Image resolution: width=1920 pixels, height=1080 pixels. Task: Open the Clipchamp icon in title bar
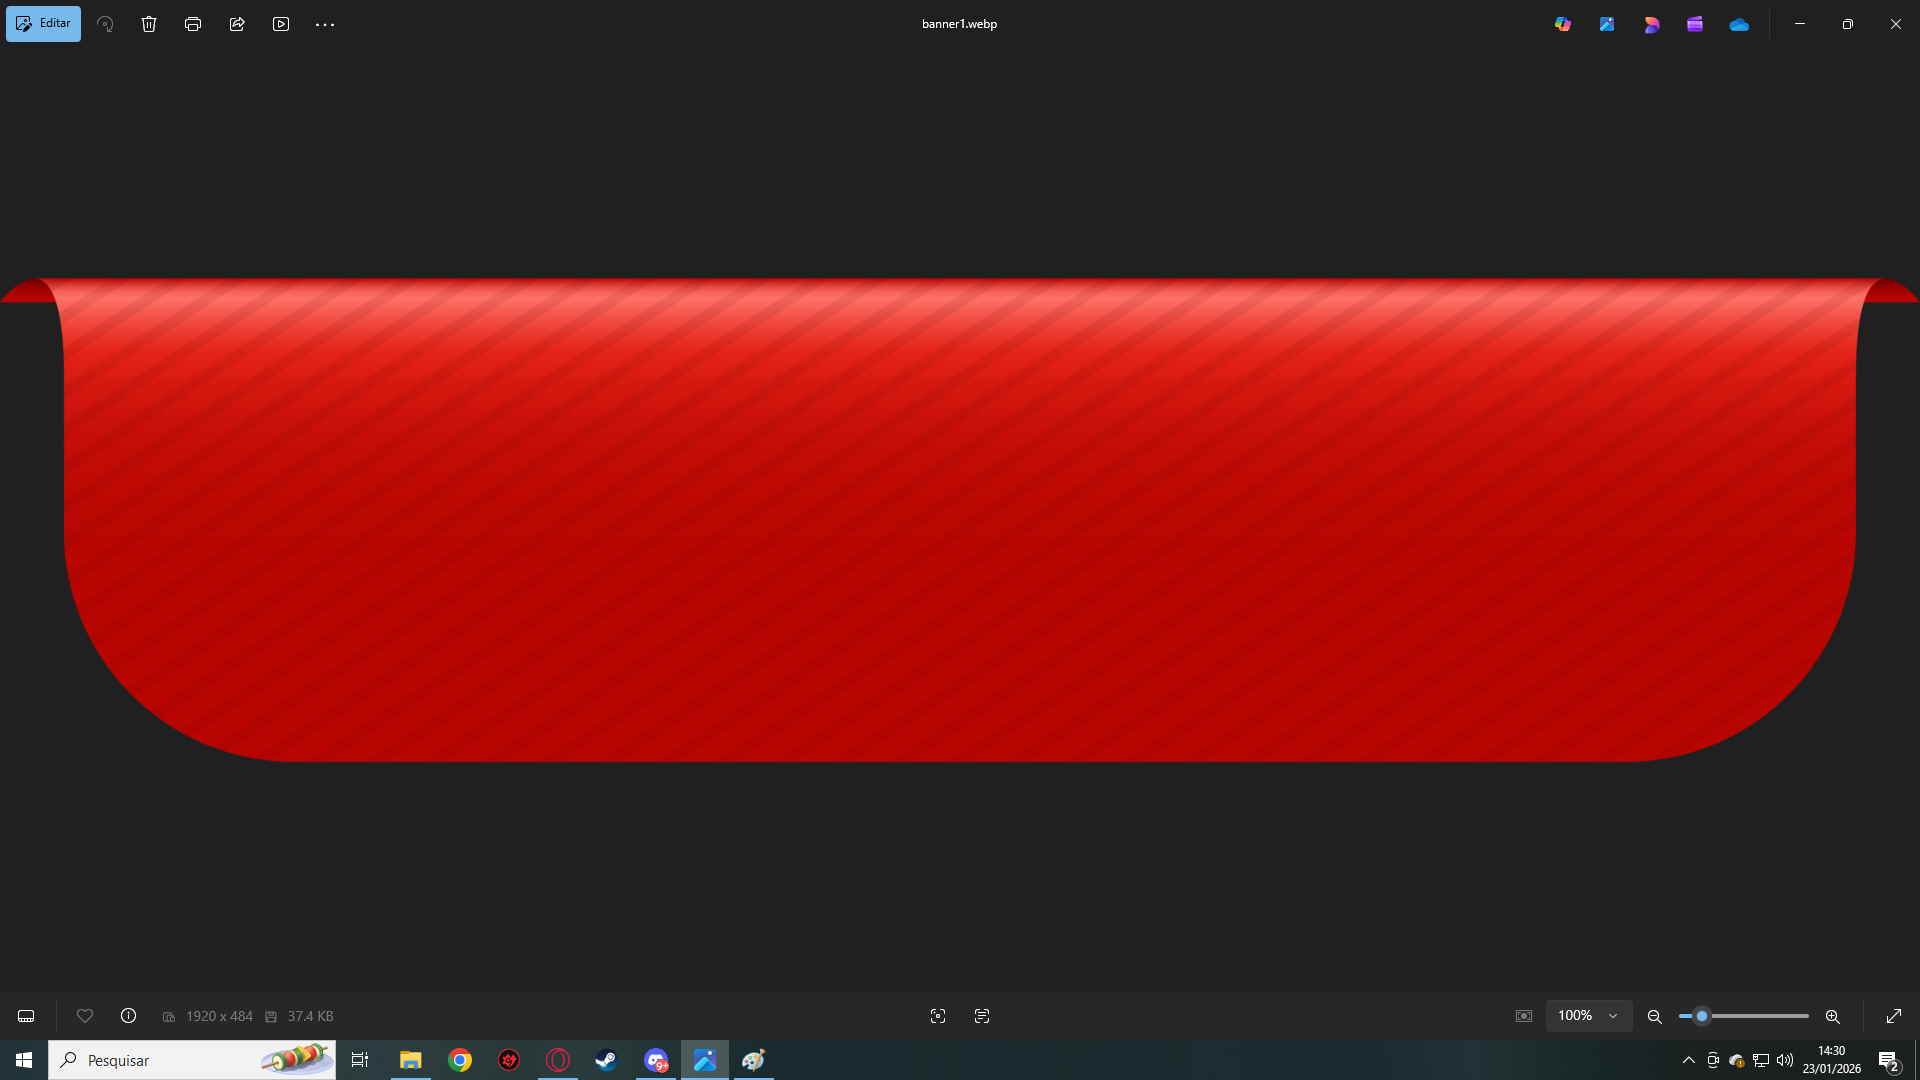coord(1695,24)
